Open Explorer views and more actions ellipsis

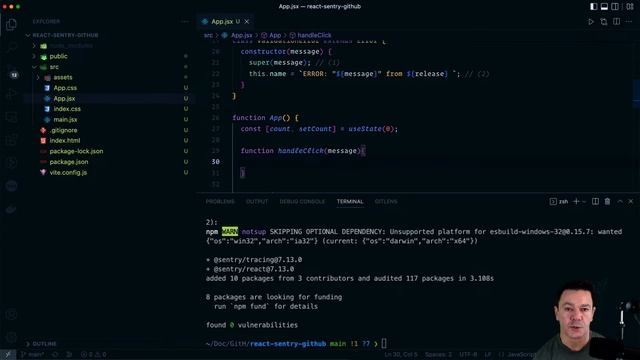point(185,22)
